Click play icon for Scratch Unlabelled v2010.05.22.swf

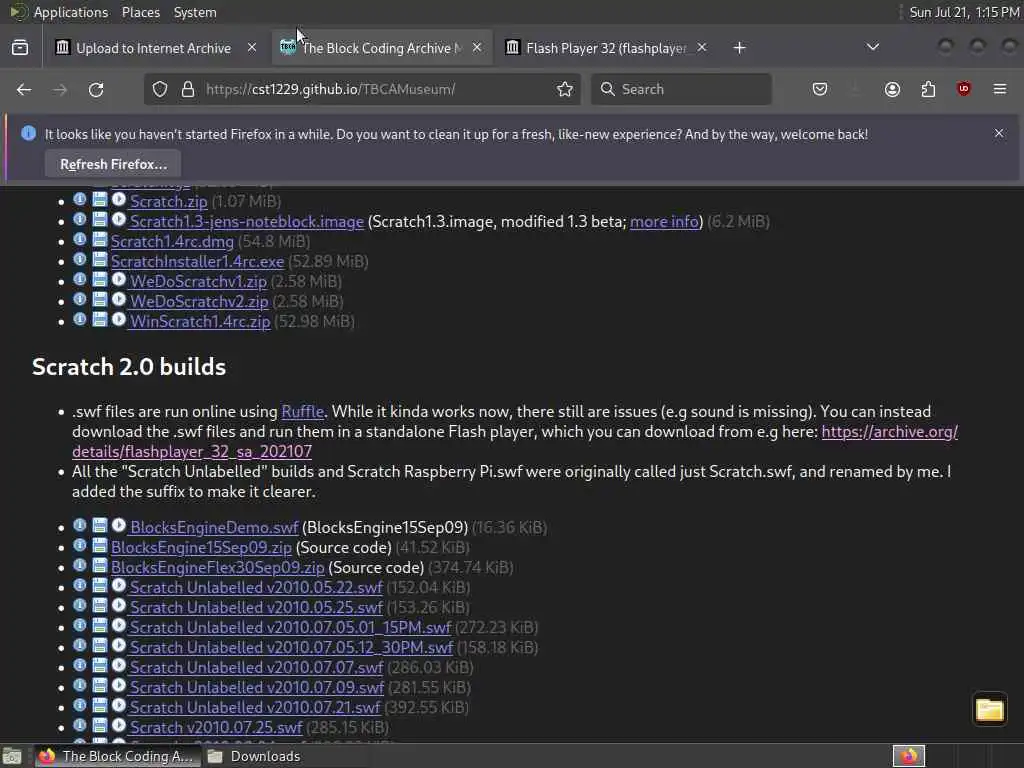click(119, 585)
